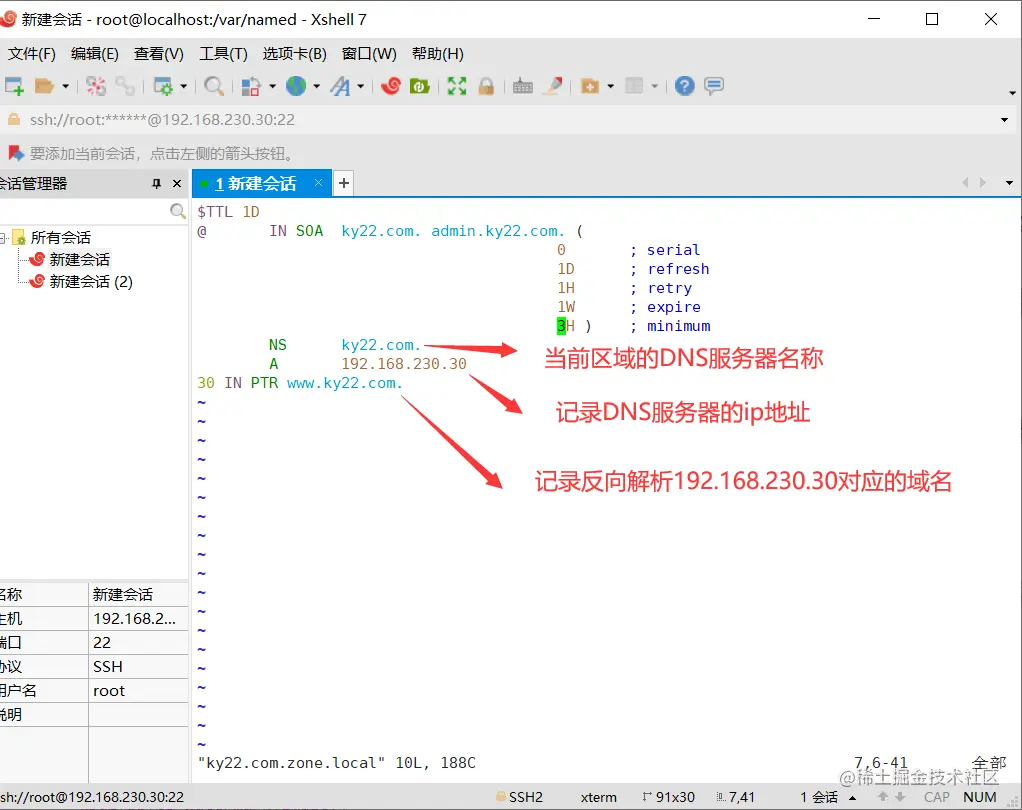Click xterm in the status bar
Image resolution: width=1022 pixels, height=810 pixels.
598,797
